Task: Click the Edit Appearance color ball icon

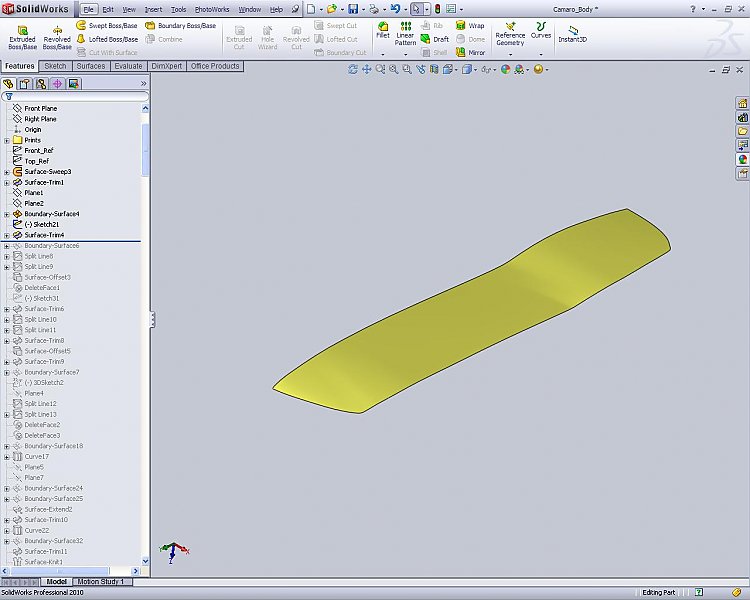Action: click(x=506, y=69)
